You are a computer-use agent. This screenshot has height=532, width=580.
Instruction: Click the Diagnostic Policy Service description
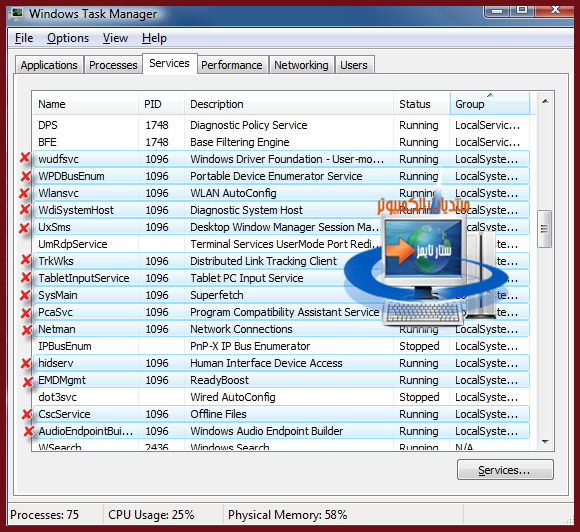(249, 125)
